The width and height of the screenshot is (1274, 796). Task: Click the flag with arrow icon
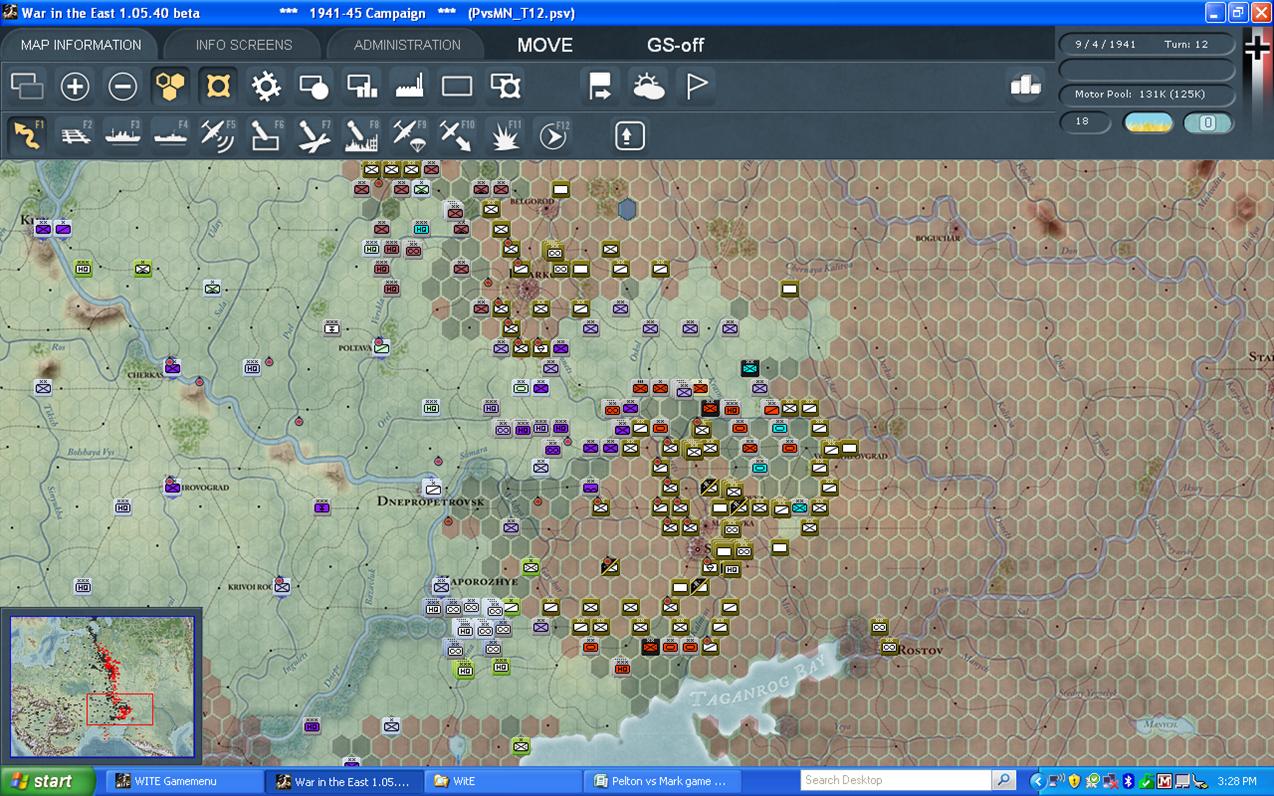(600, 87)
